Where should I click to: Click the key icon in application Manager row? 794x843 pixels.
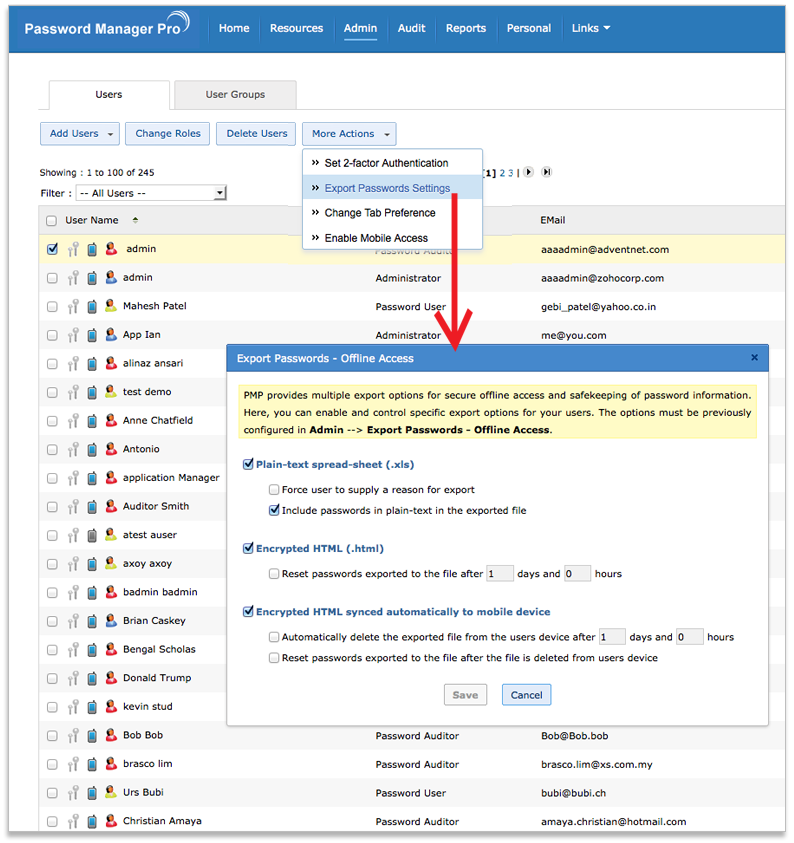coord(73,478)
